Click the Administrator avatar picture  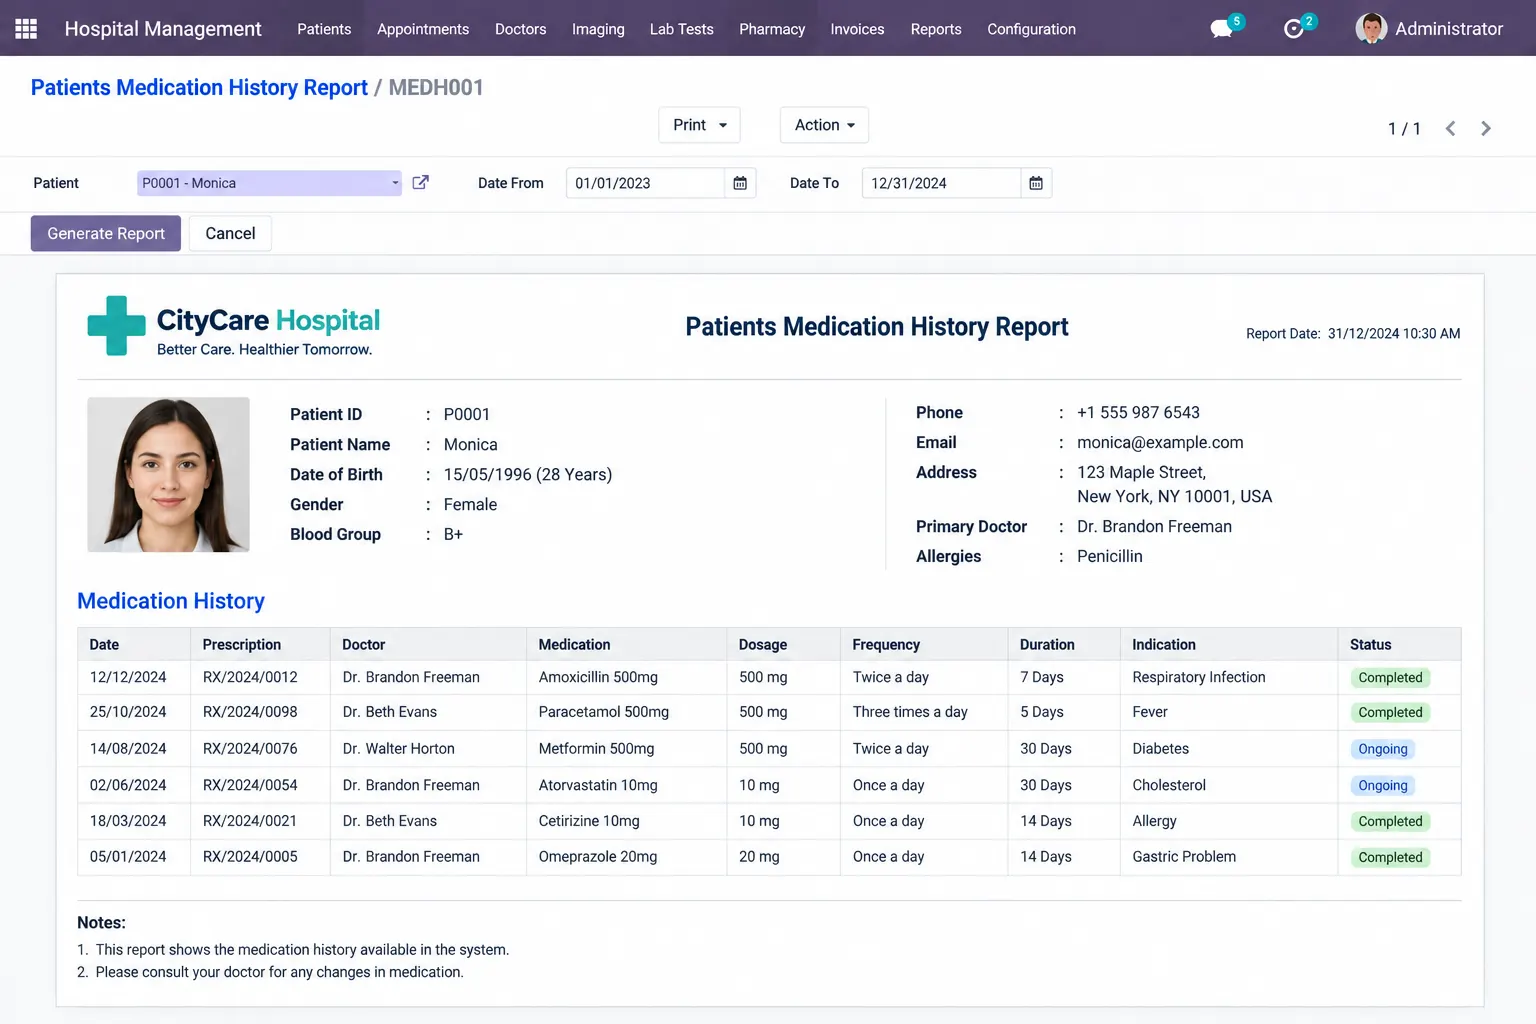(1371, 28)
